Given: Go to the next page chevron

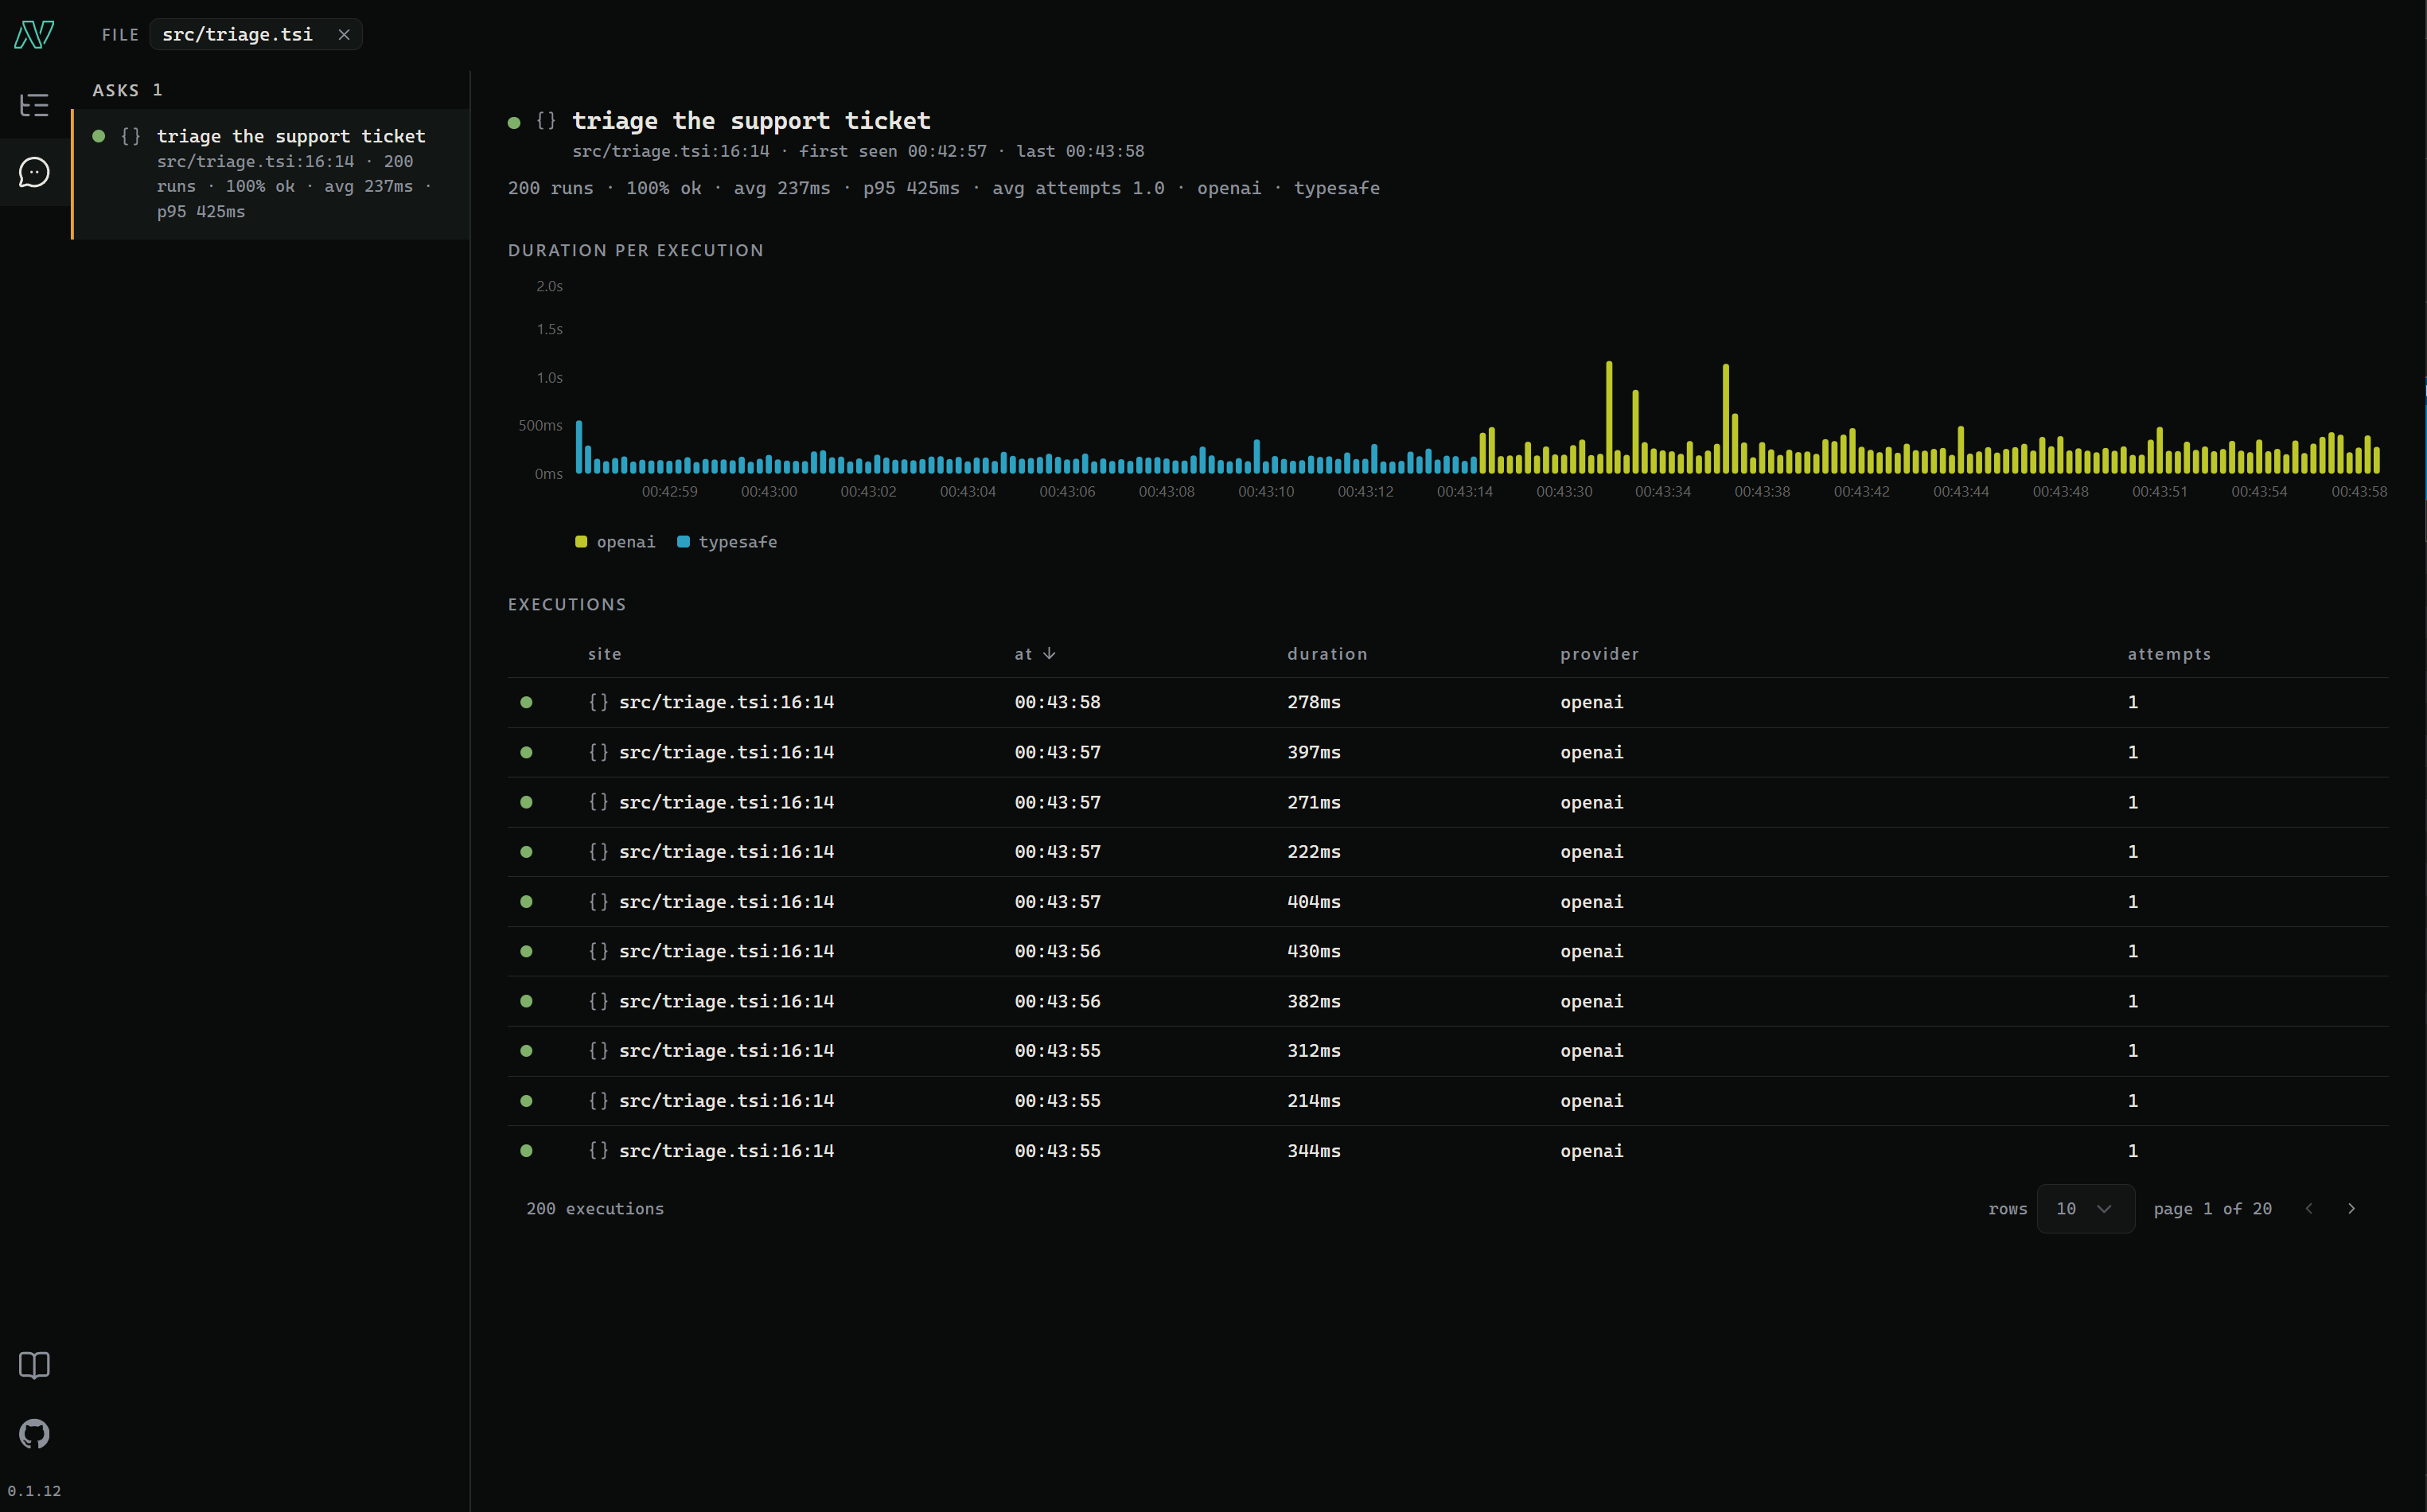Looking at the screenshot, I should click(2351, 1209).
